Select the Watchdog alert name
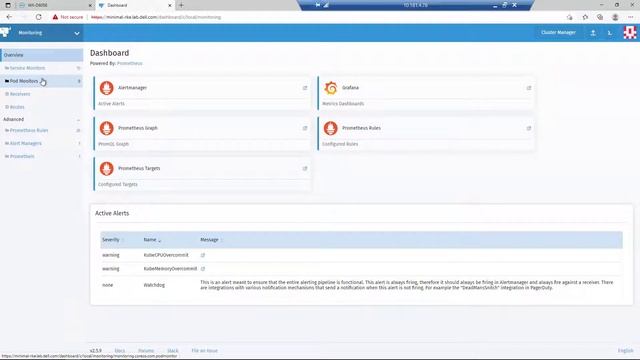 [154, 285]
